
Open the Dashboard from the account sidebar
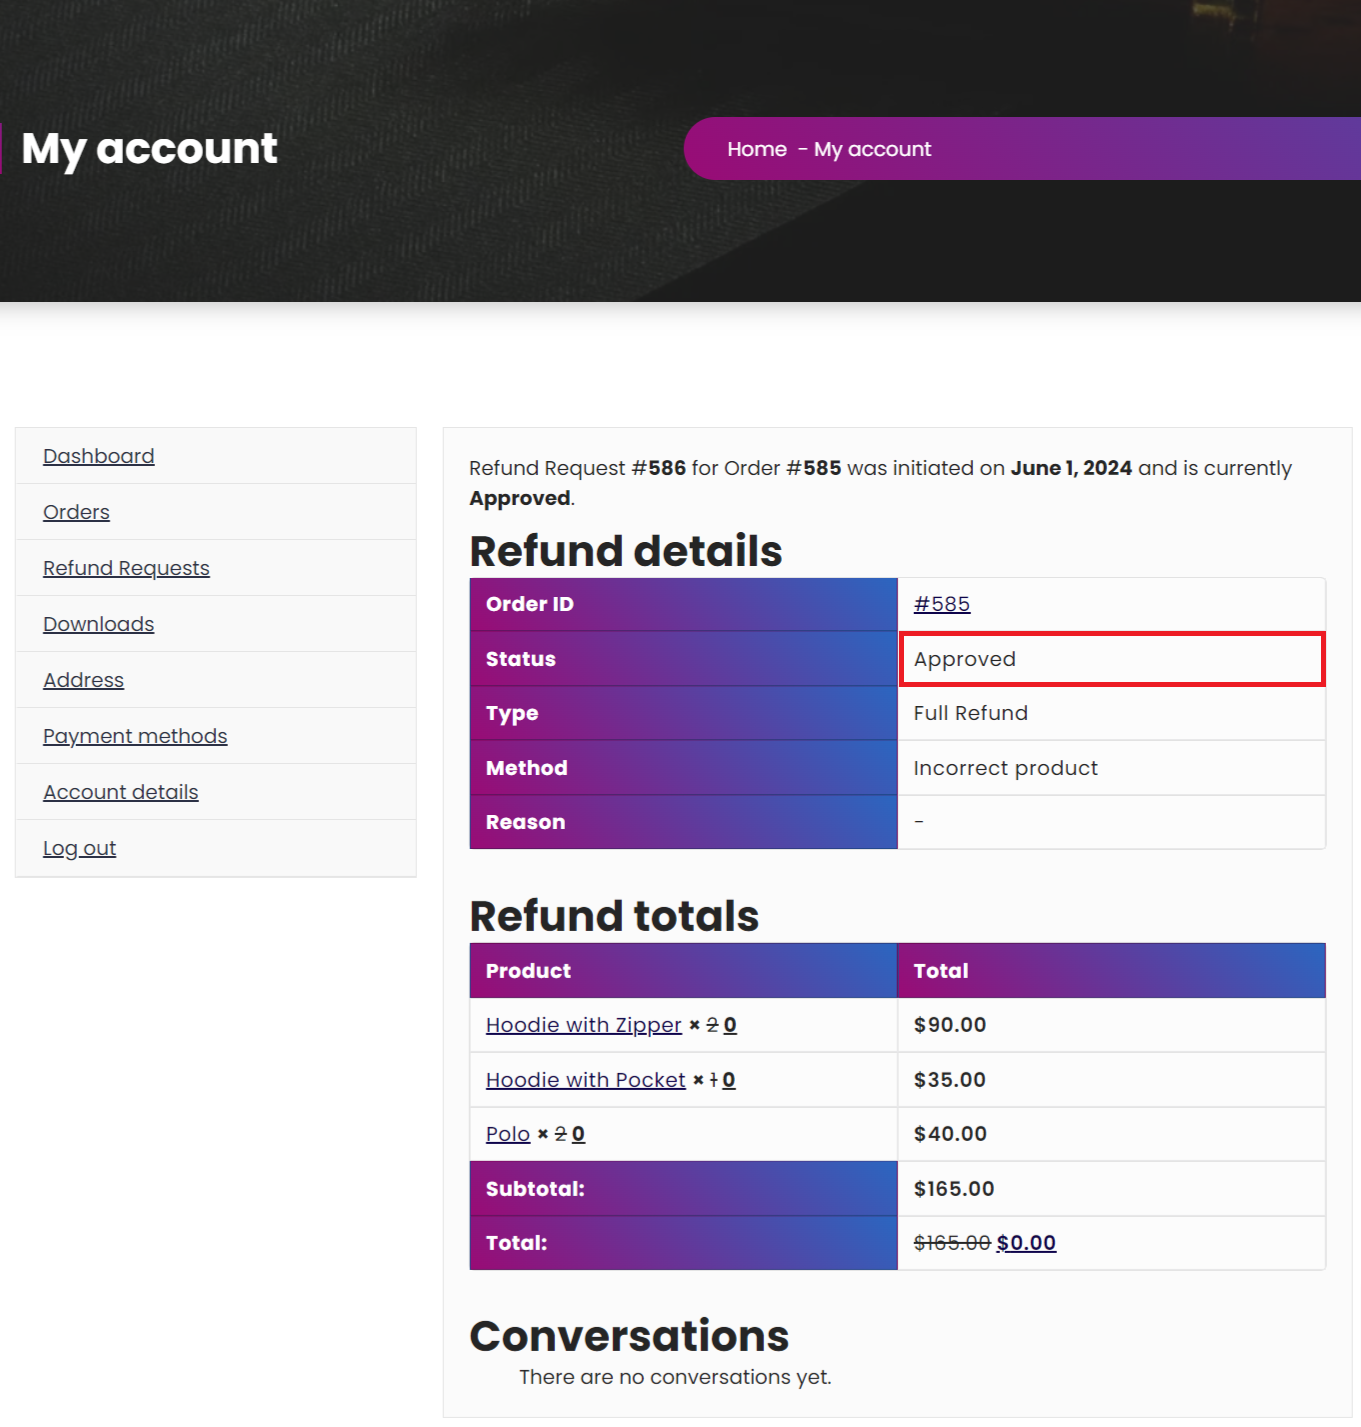[x=98, y=455]
